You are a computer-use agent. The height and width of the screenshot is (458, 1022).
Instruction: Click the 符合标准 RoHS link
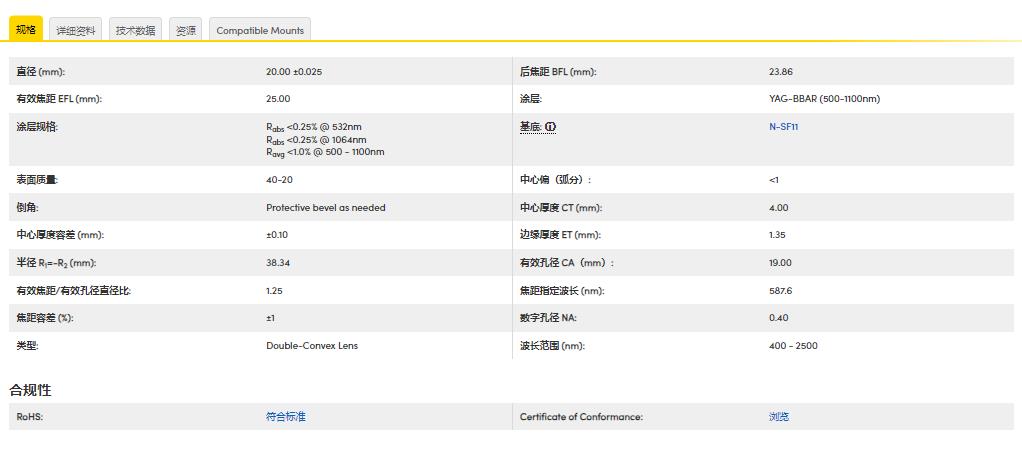point(285,417)
